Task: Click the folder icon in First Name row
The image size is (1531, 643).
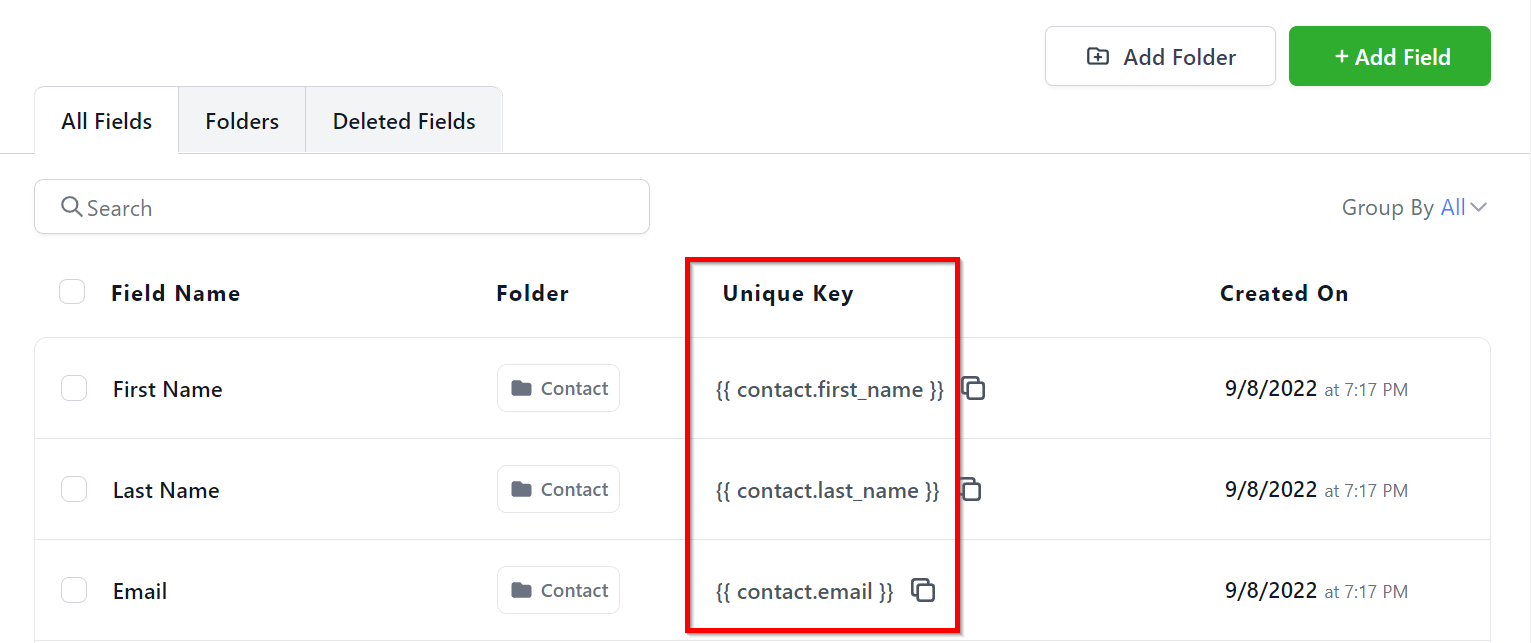Action: click(x=521, y=388)
